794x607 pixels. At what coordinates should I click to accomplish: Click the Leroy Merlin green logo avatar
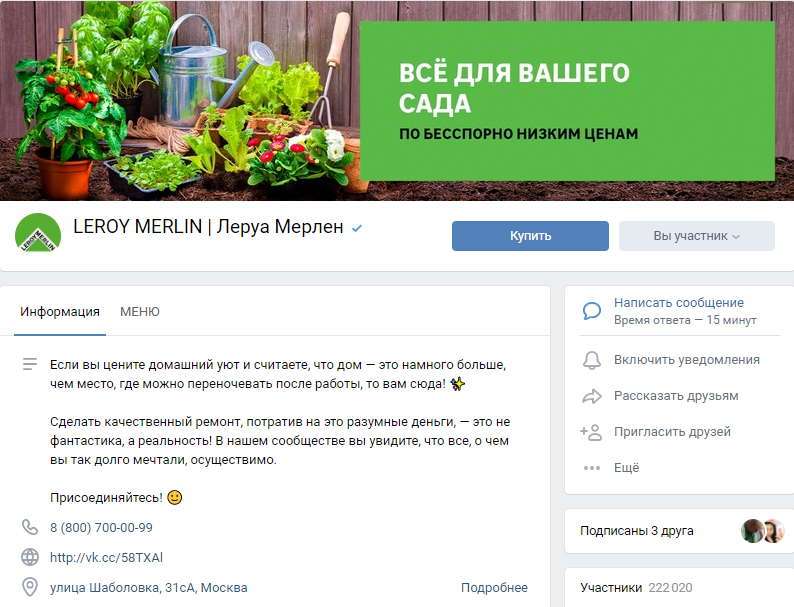[x=38, y=233]
